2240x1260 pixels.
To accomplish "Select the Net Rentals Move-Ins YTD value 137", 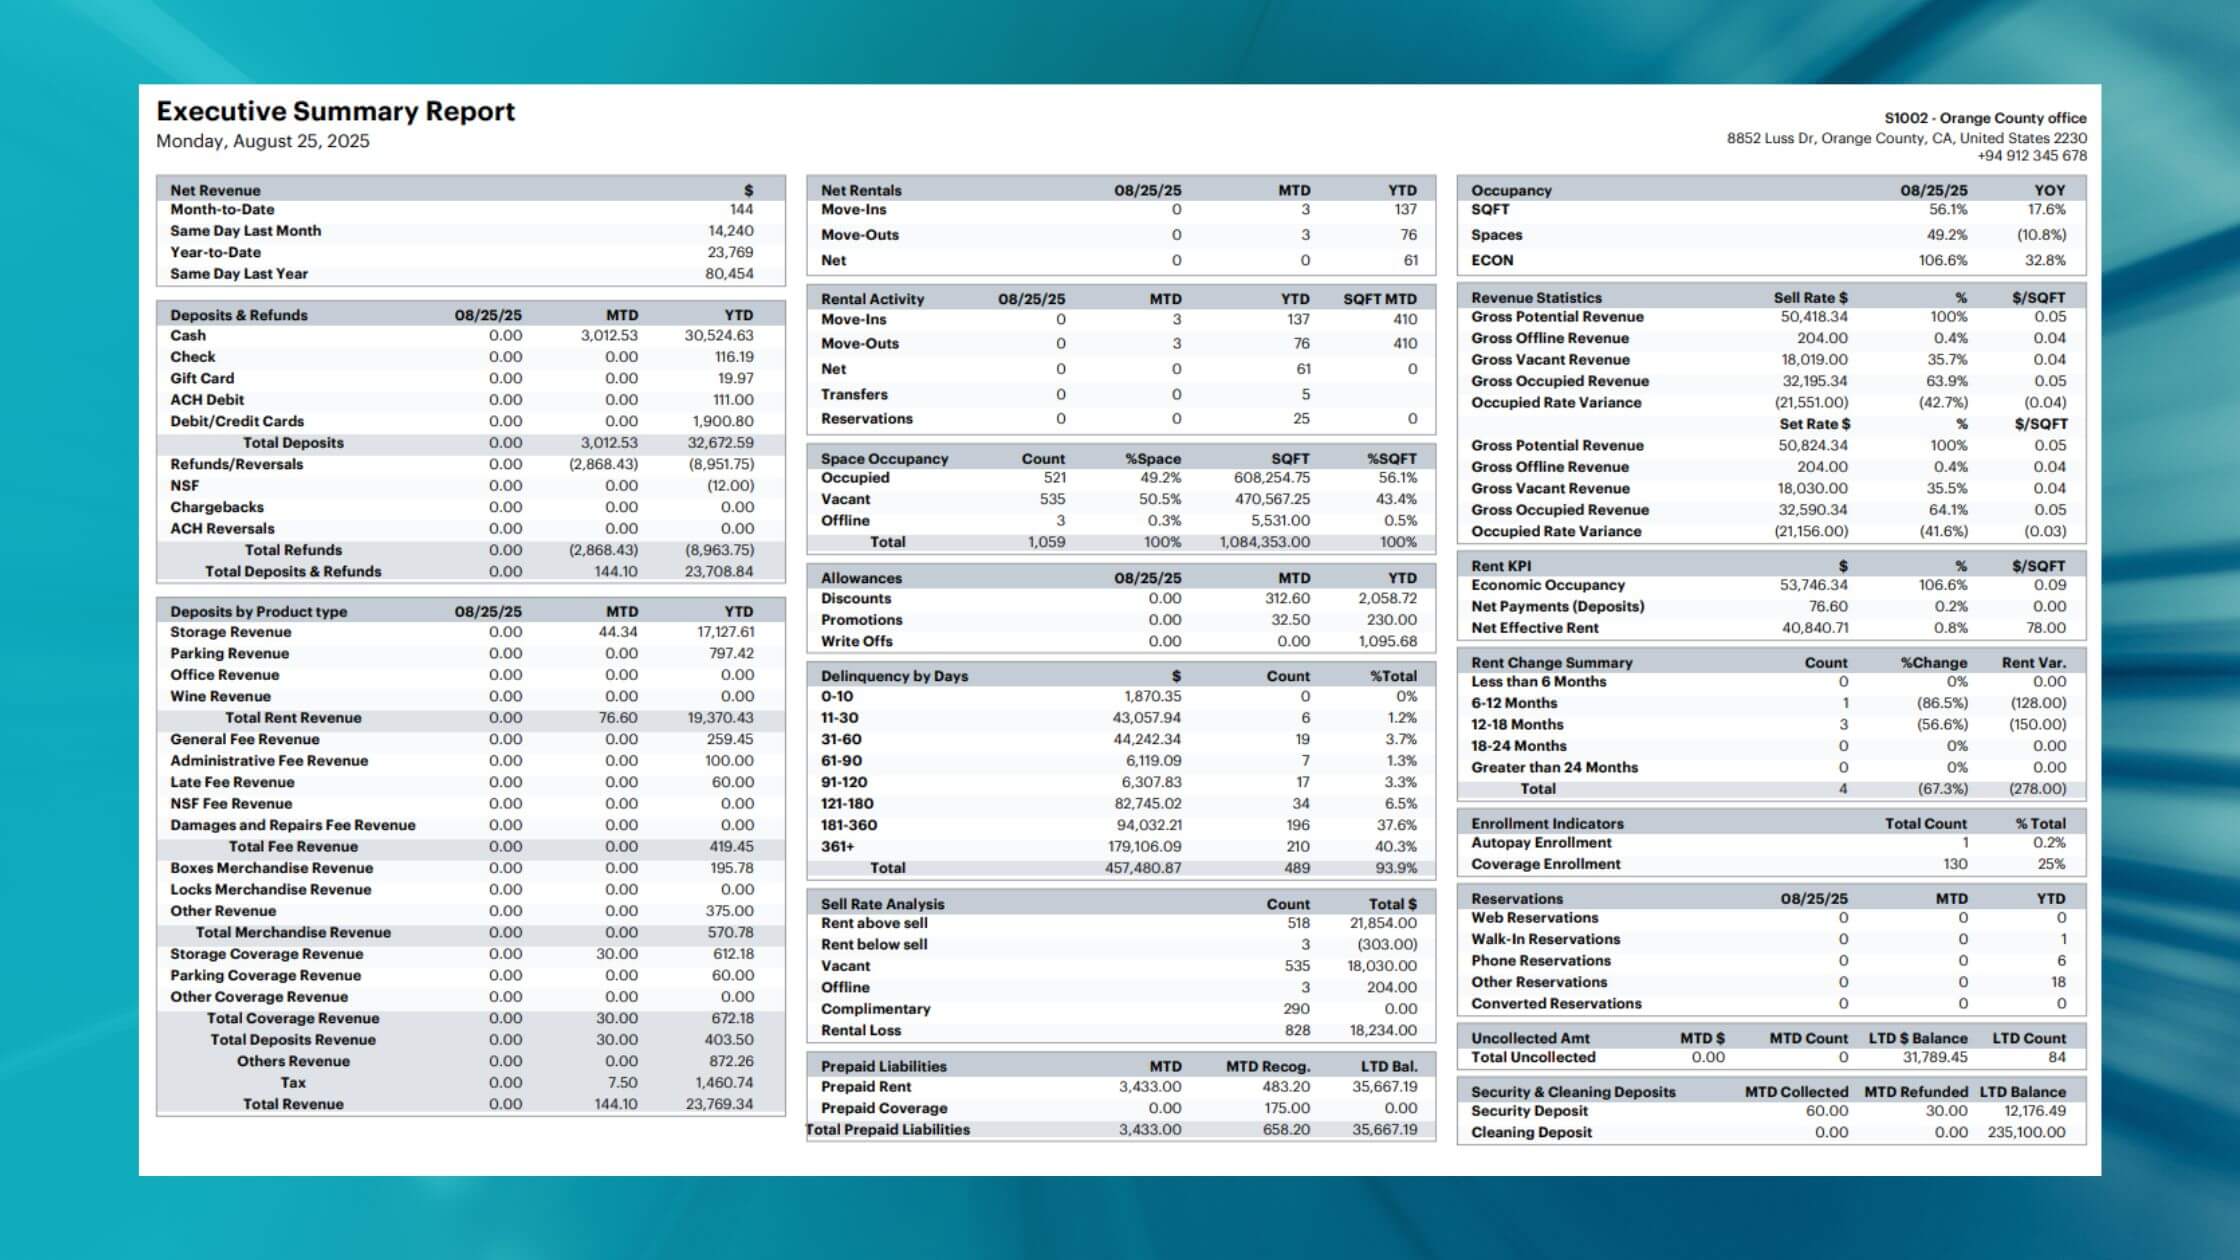I will click(x=1405, y=209).
